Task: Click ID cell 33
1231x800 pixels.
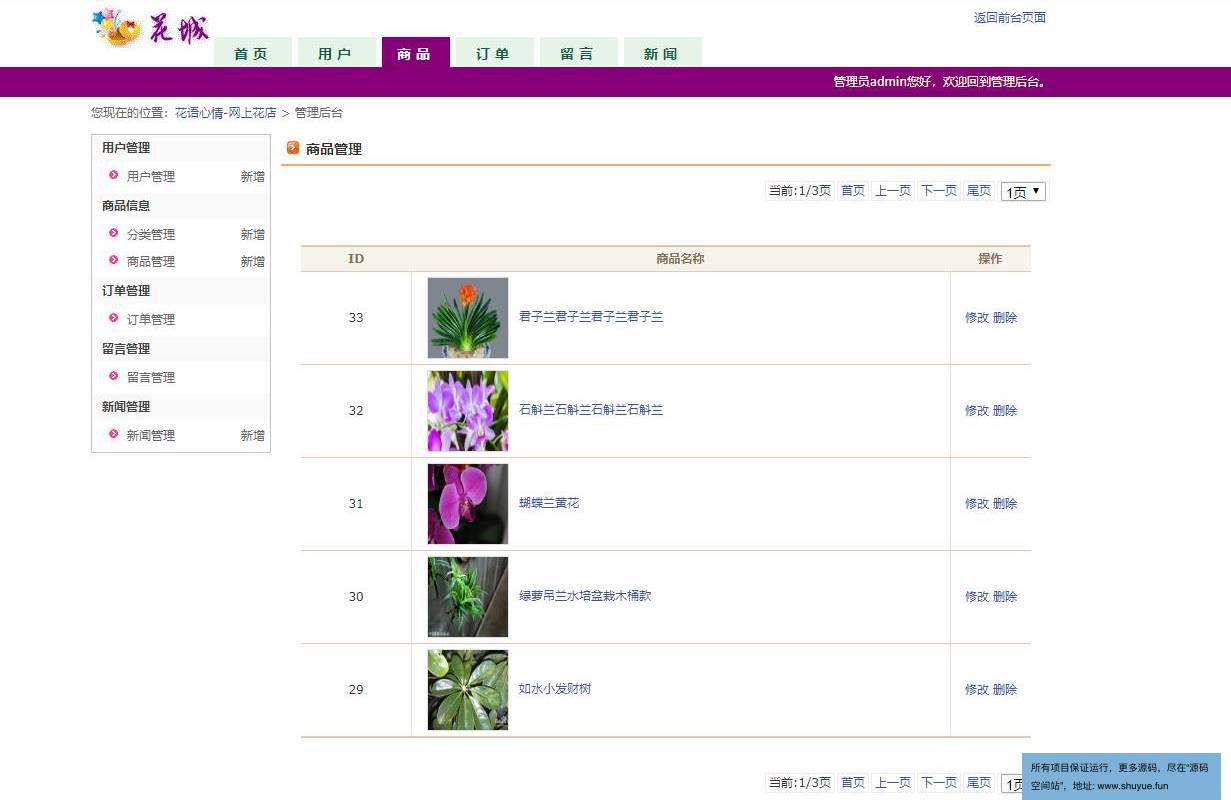Action: (356, 318)
